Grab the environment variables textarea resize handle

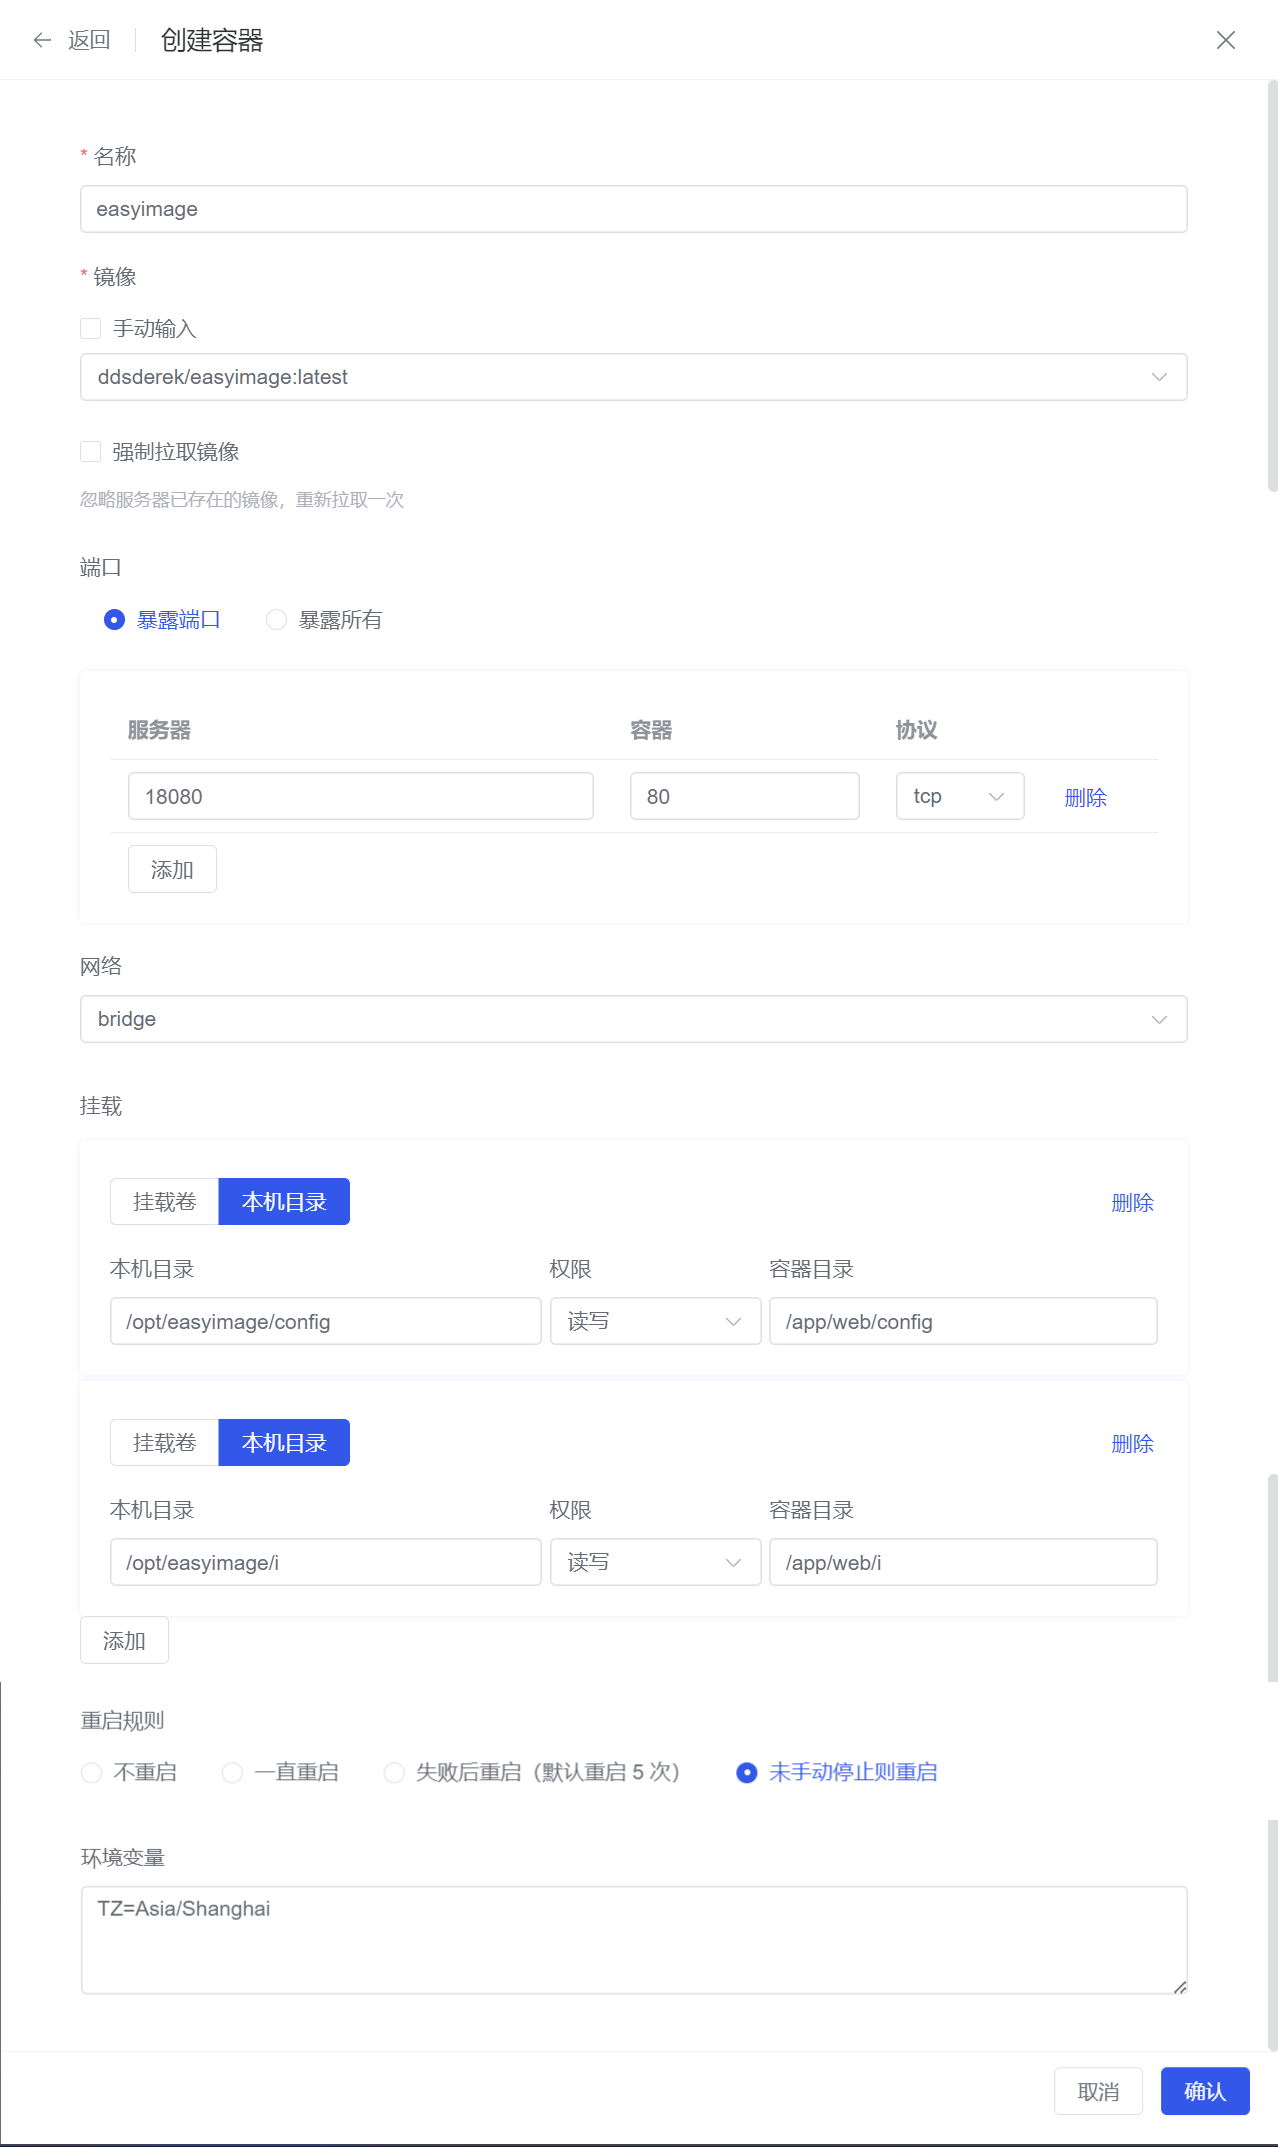pyautogui.click(x=1180, y=1987)
